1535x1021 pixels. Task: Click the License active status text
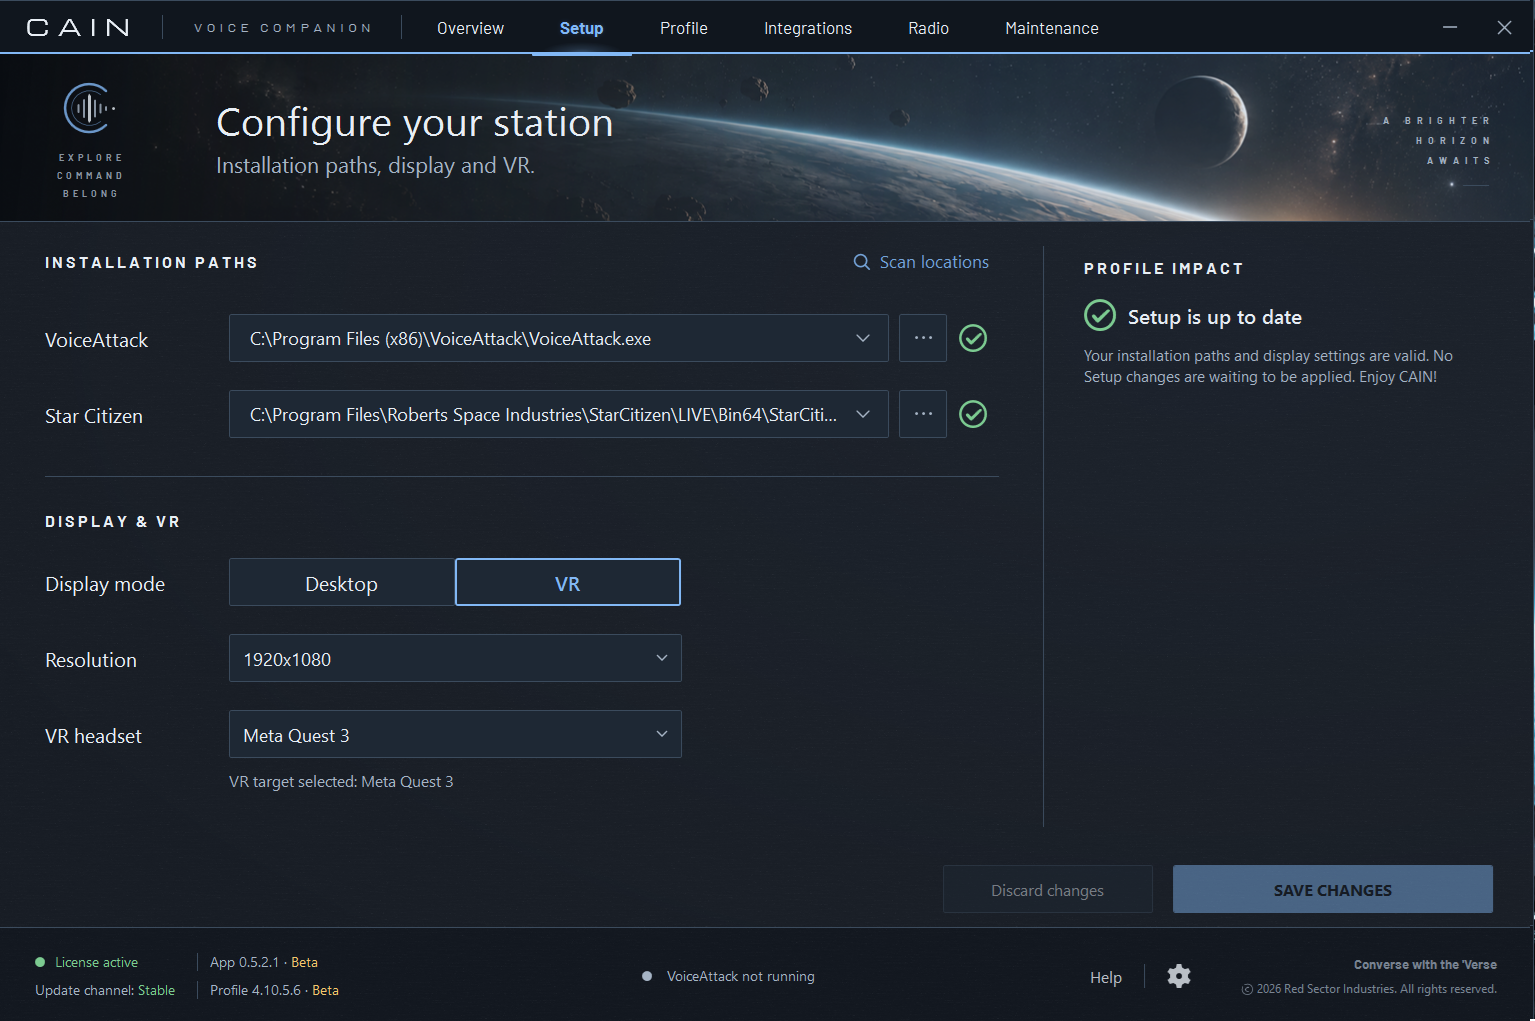(x=97, y=962)
